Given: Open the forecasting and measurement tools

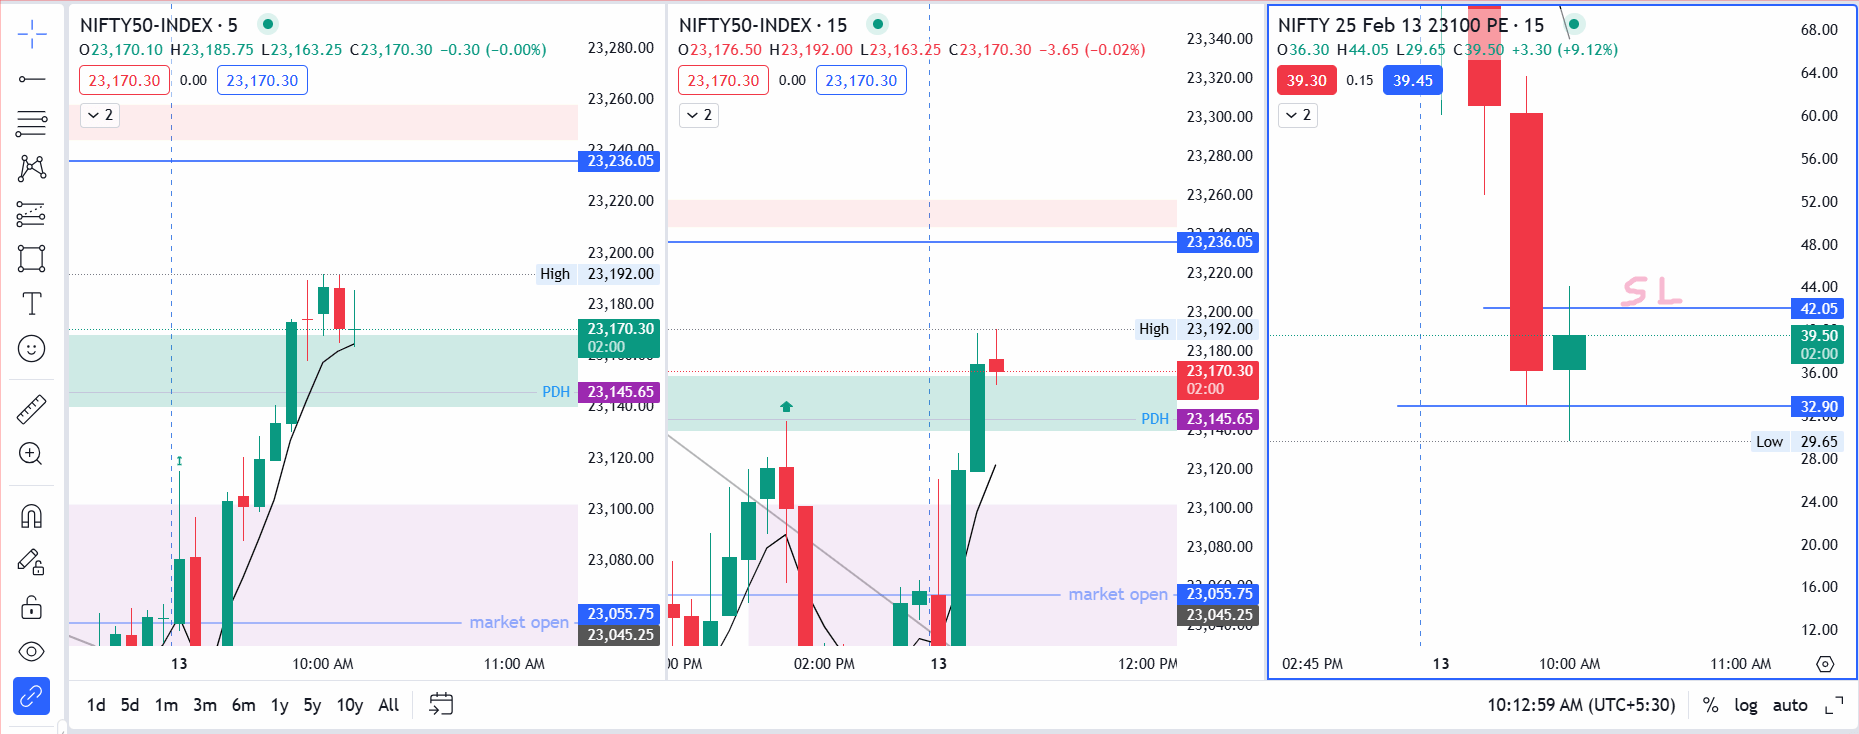Looking at the screenshot, I should tap(31, 213).
